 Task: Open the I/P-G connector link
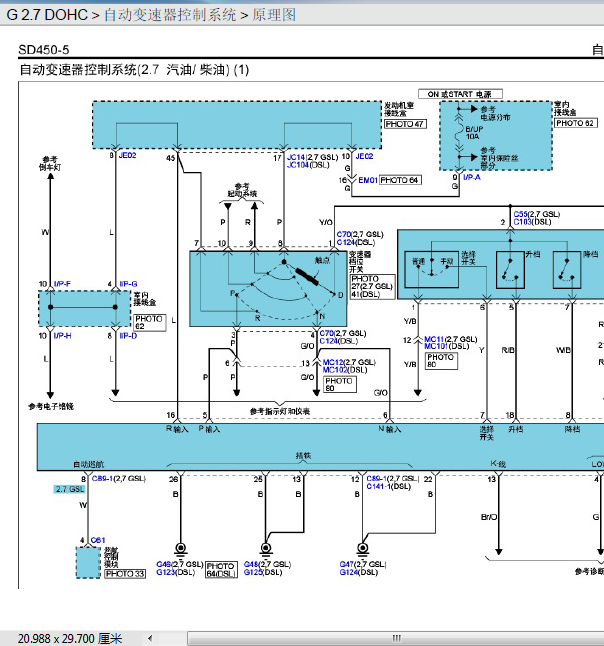tap(128, 284)
